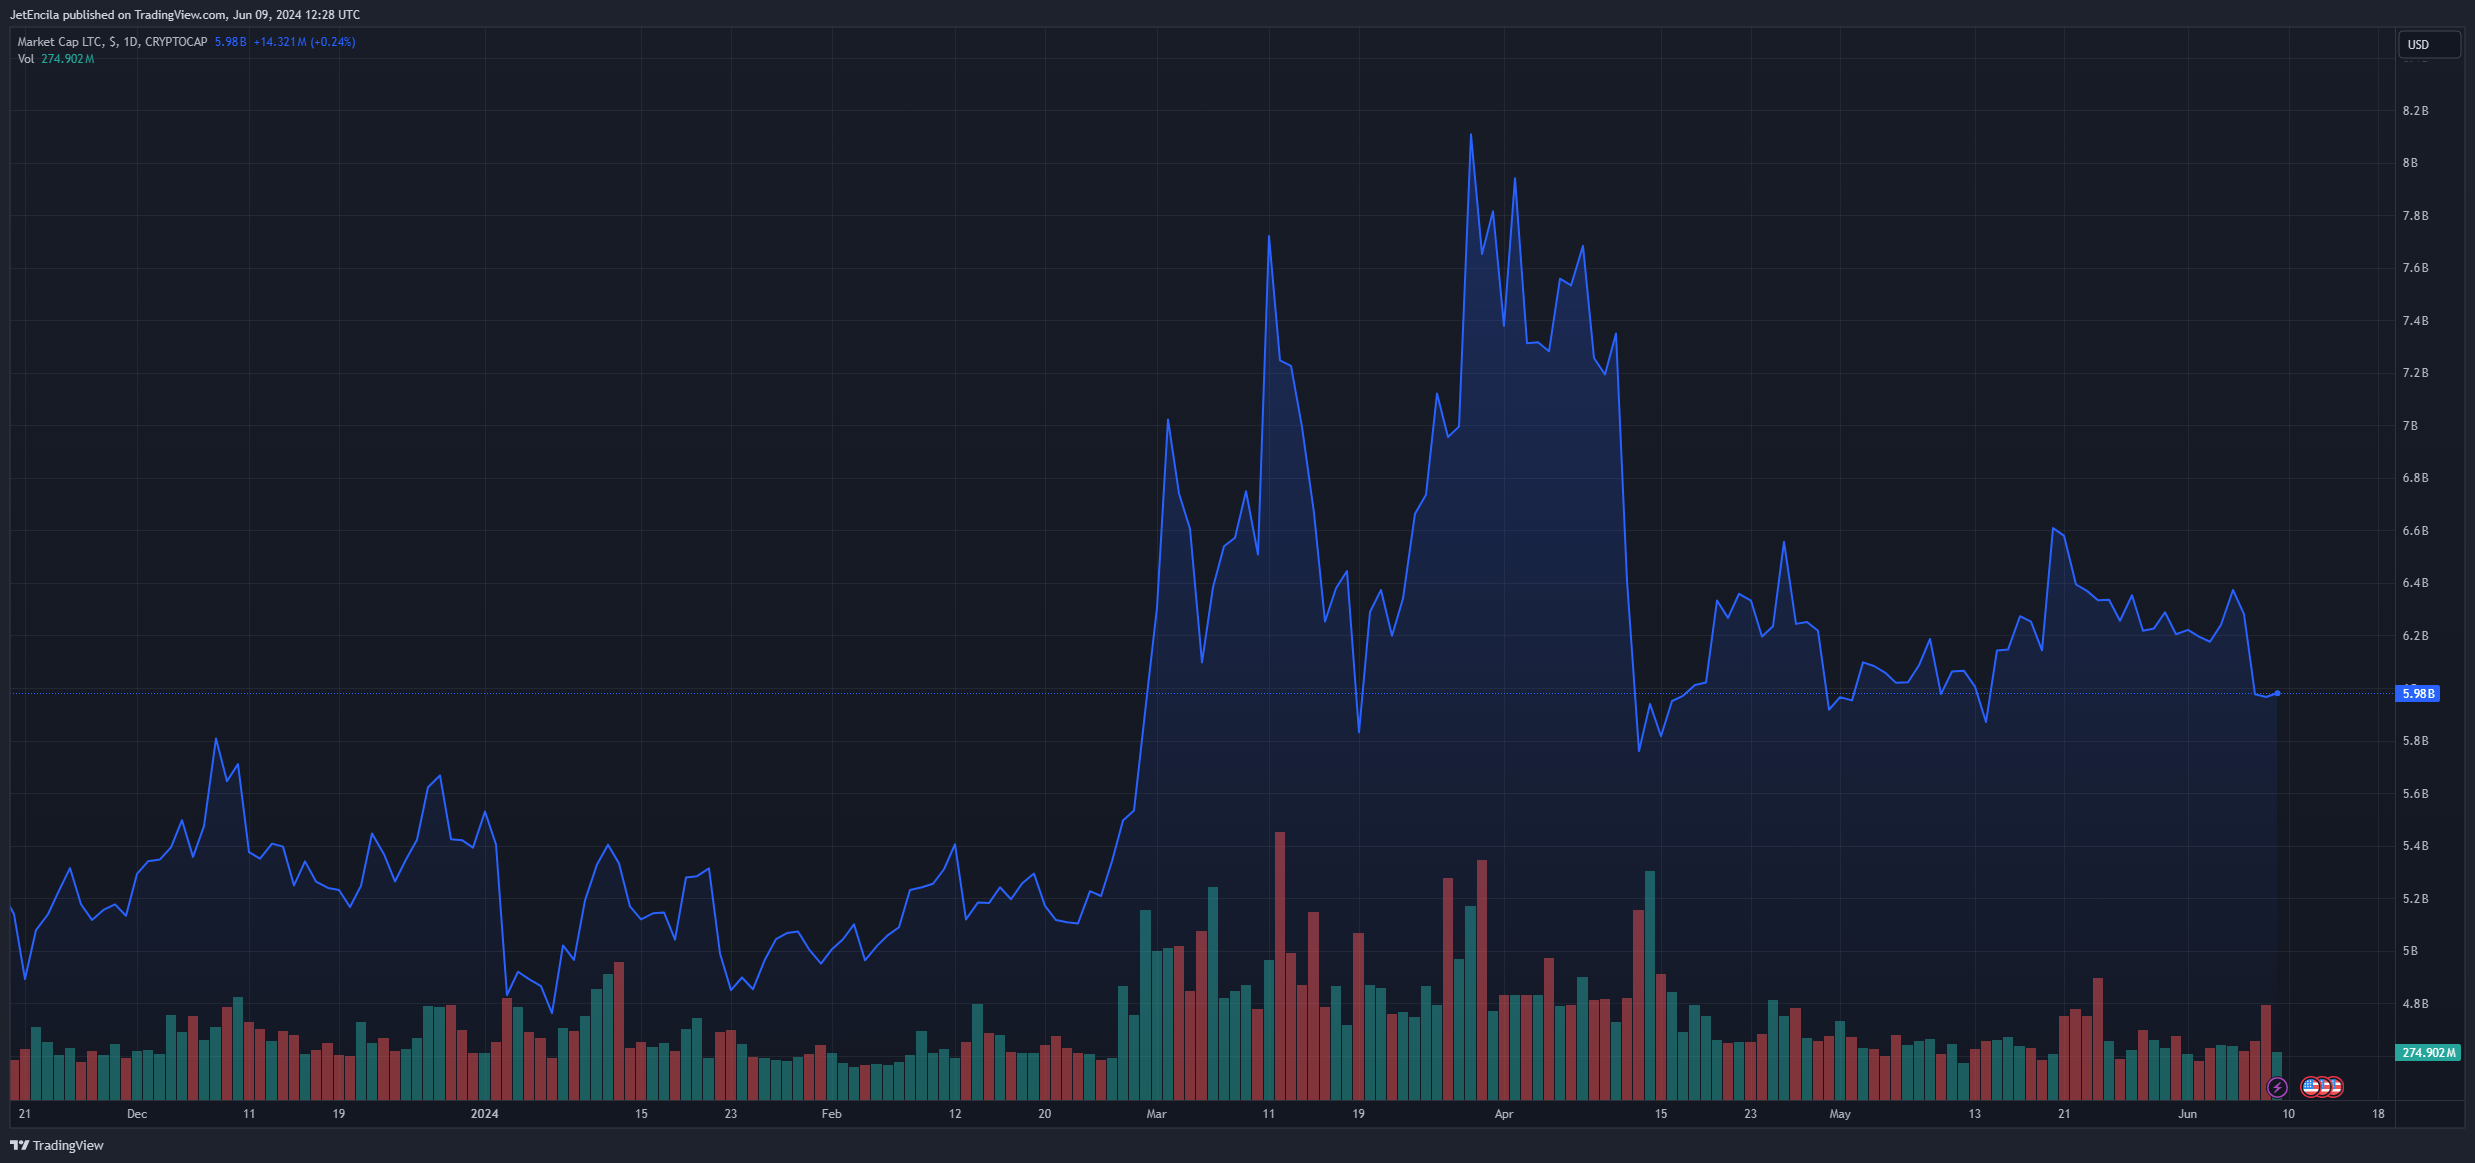
Task: Click the 8B price axis label
Action: (x=2410, y=163)
